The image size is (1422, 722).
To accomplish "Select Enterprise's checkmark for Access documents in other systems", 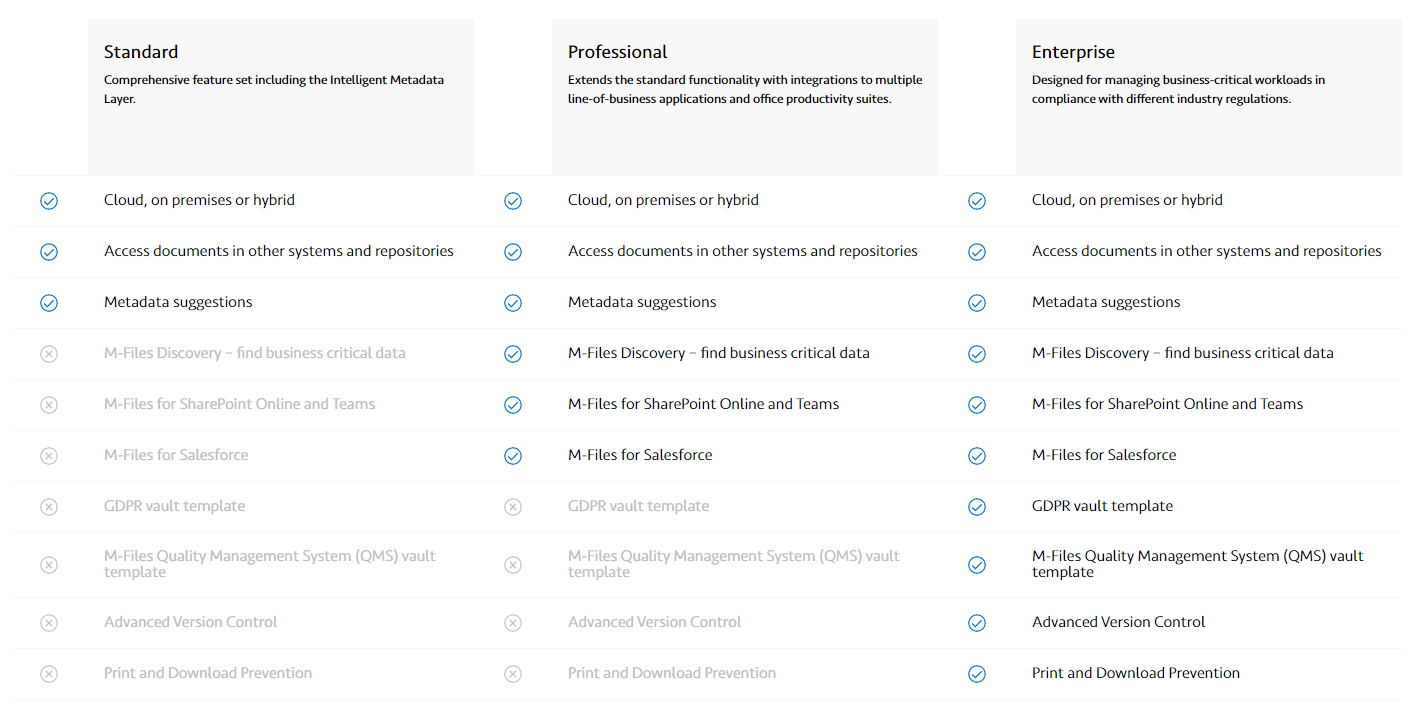I will pyautogui.click(x=977, y=252).
